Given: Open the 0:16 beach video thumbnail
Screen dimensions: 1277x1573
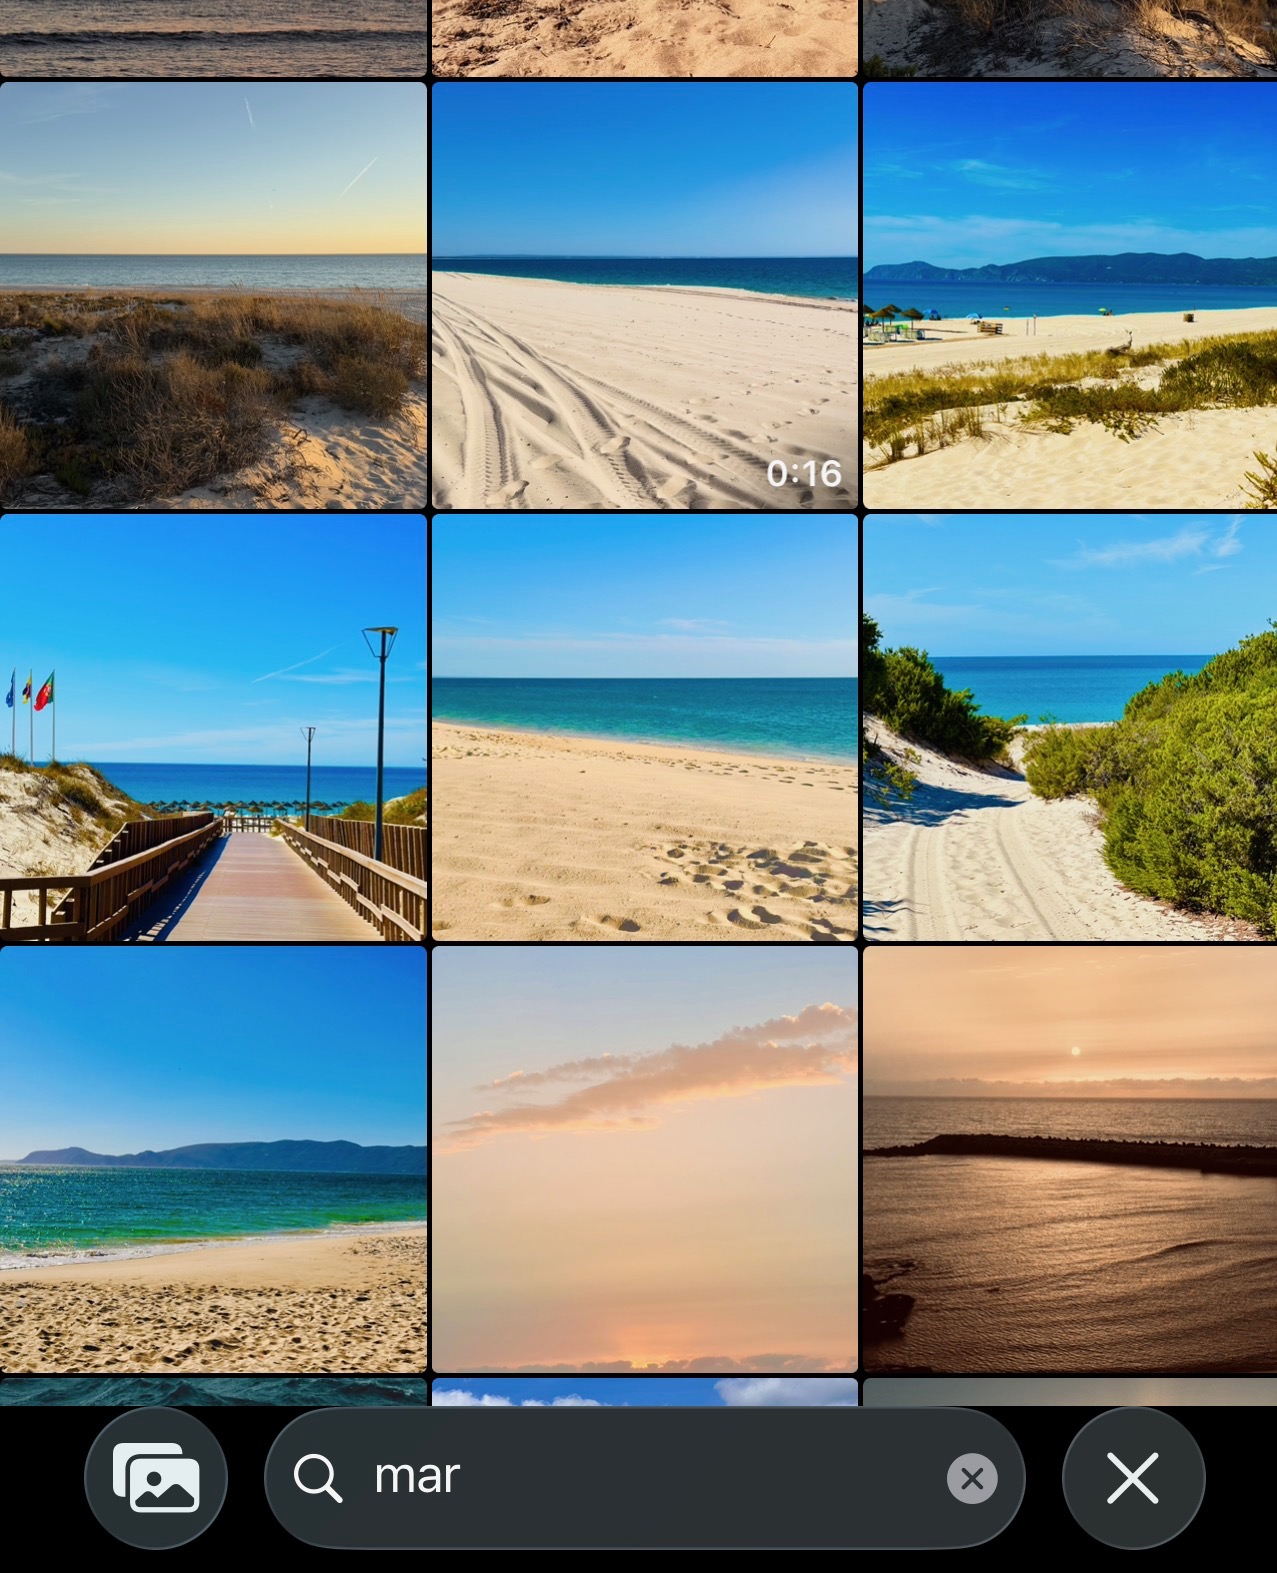Looking at the screenshot, I should [644, 296].
